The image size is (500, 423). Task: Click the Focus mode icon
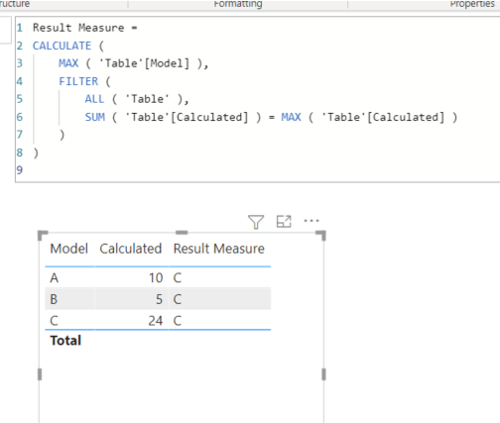(x=284, y=221)
